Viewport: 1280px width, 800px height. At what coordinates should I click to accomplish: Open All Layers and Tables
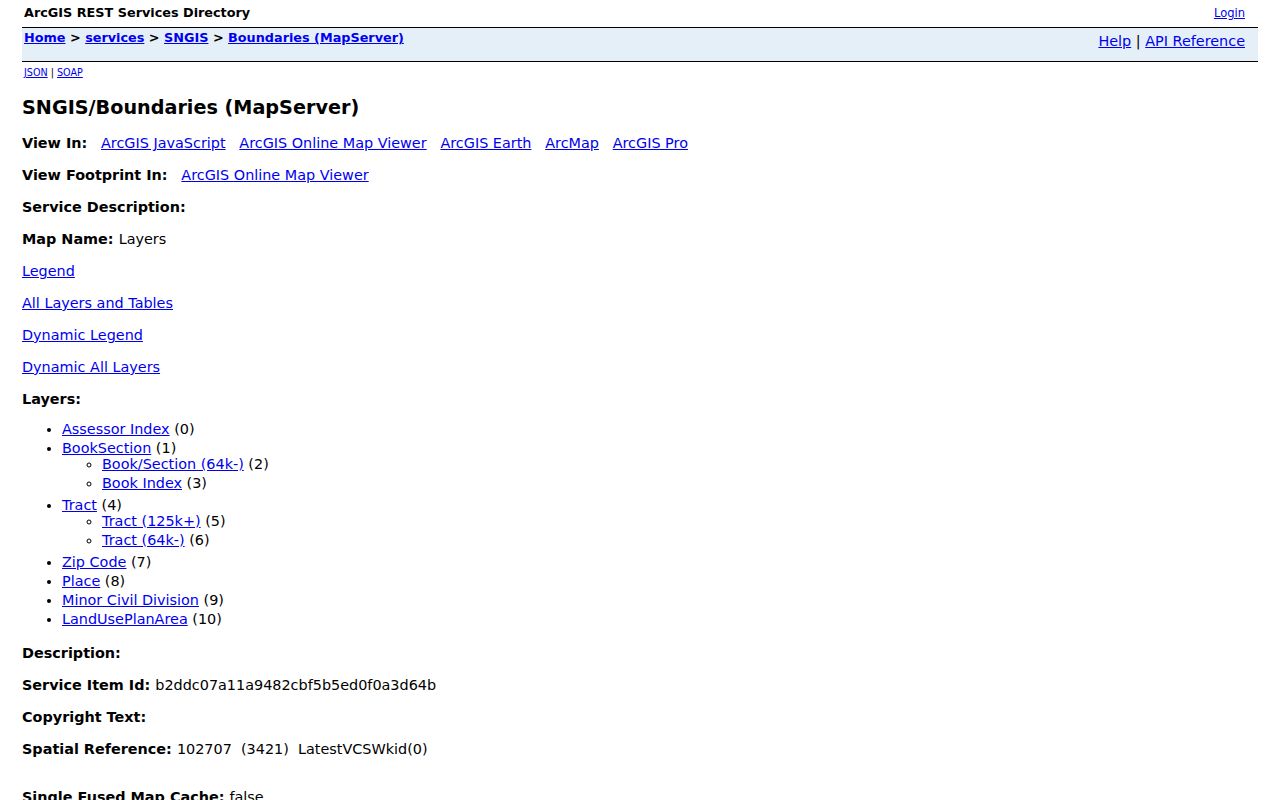click(x=97, y=303)
